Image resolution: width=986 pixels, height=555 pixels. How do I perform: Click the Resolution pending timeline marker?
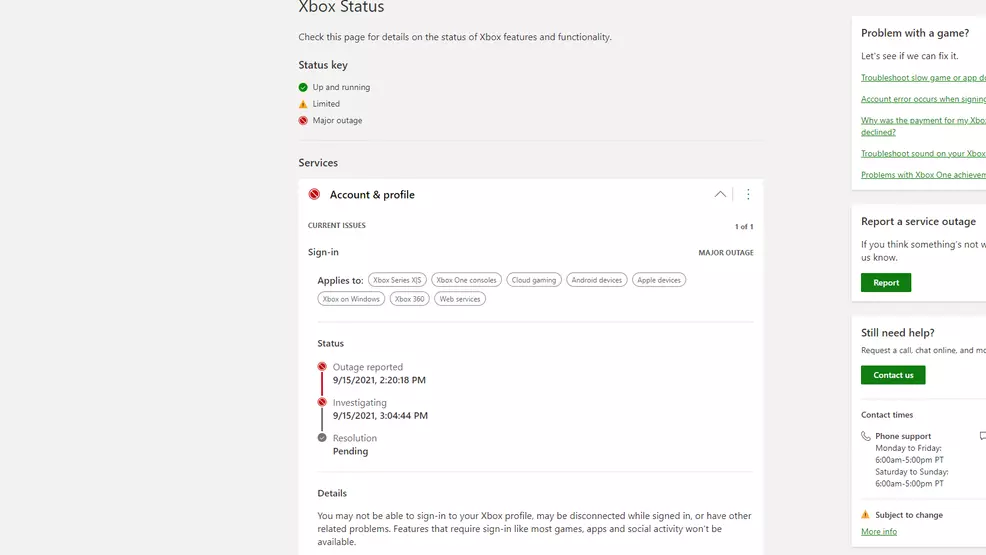click(322, 437)
